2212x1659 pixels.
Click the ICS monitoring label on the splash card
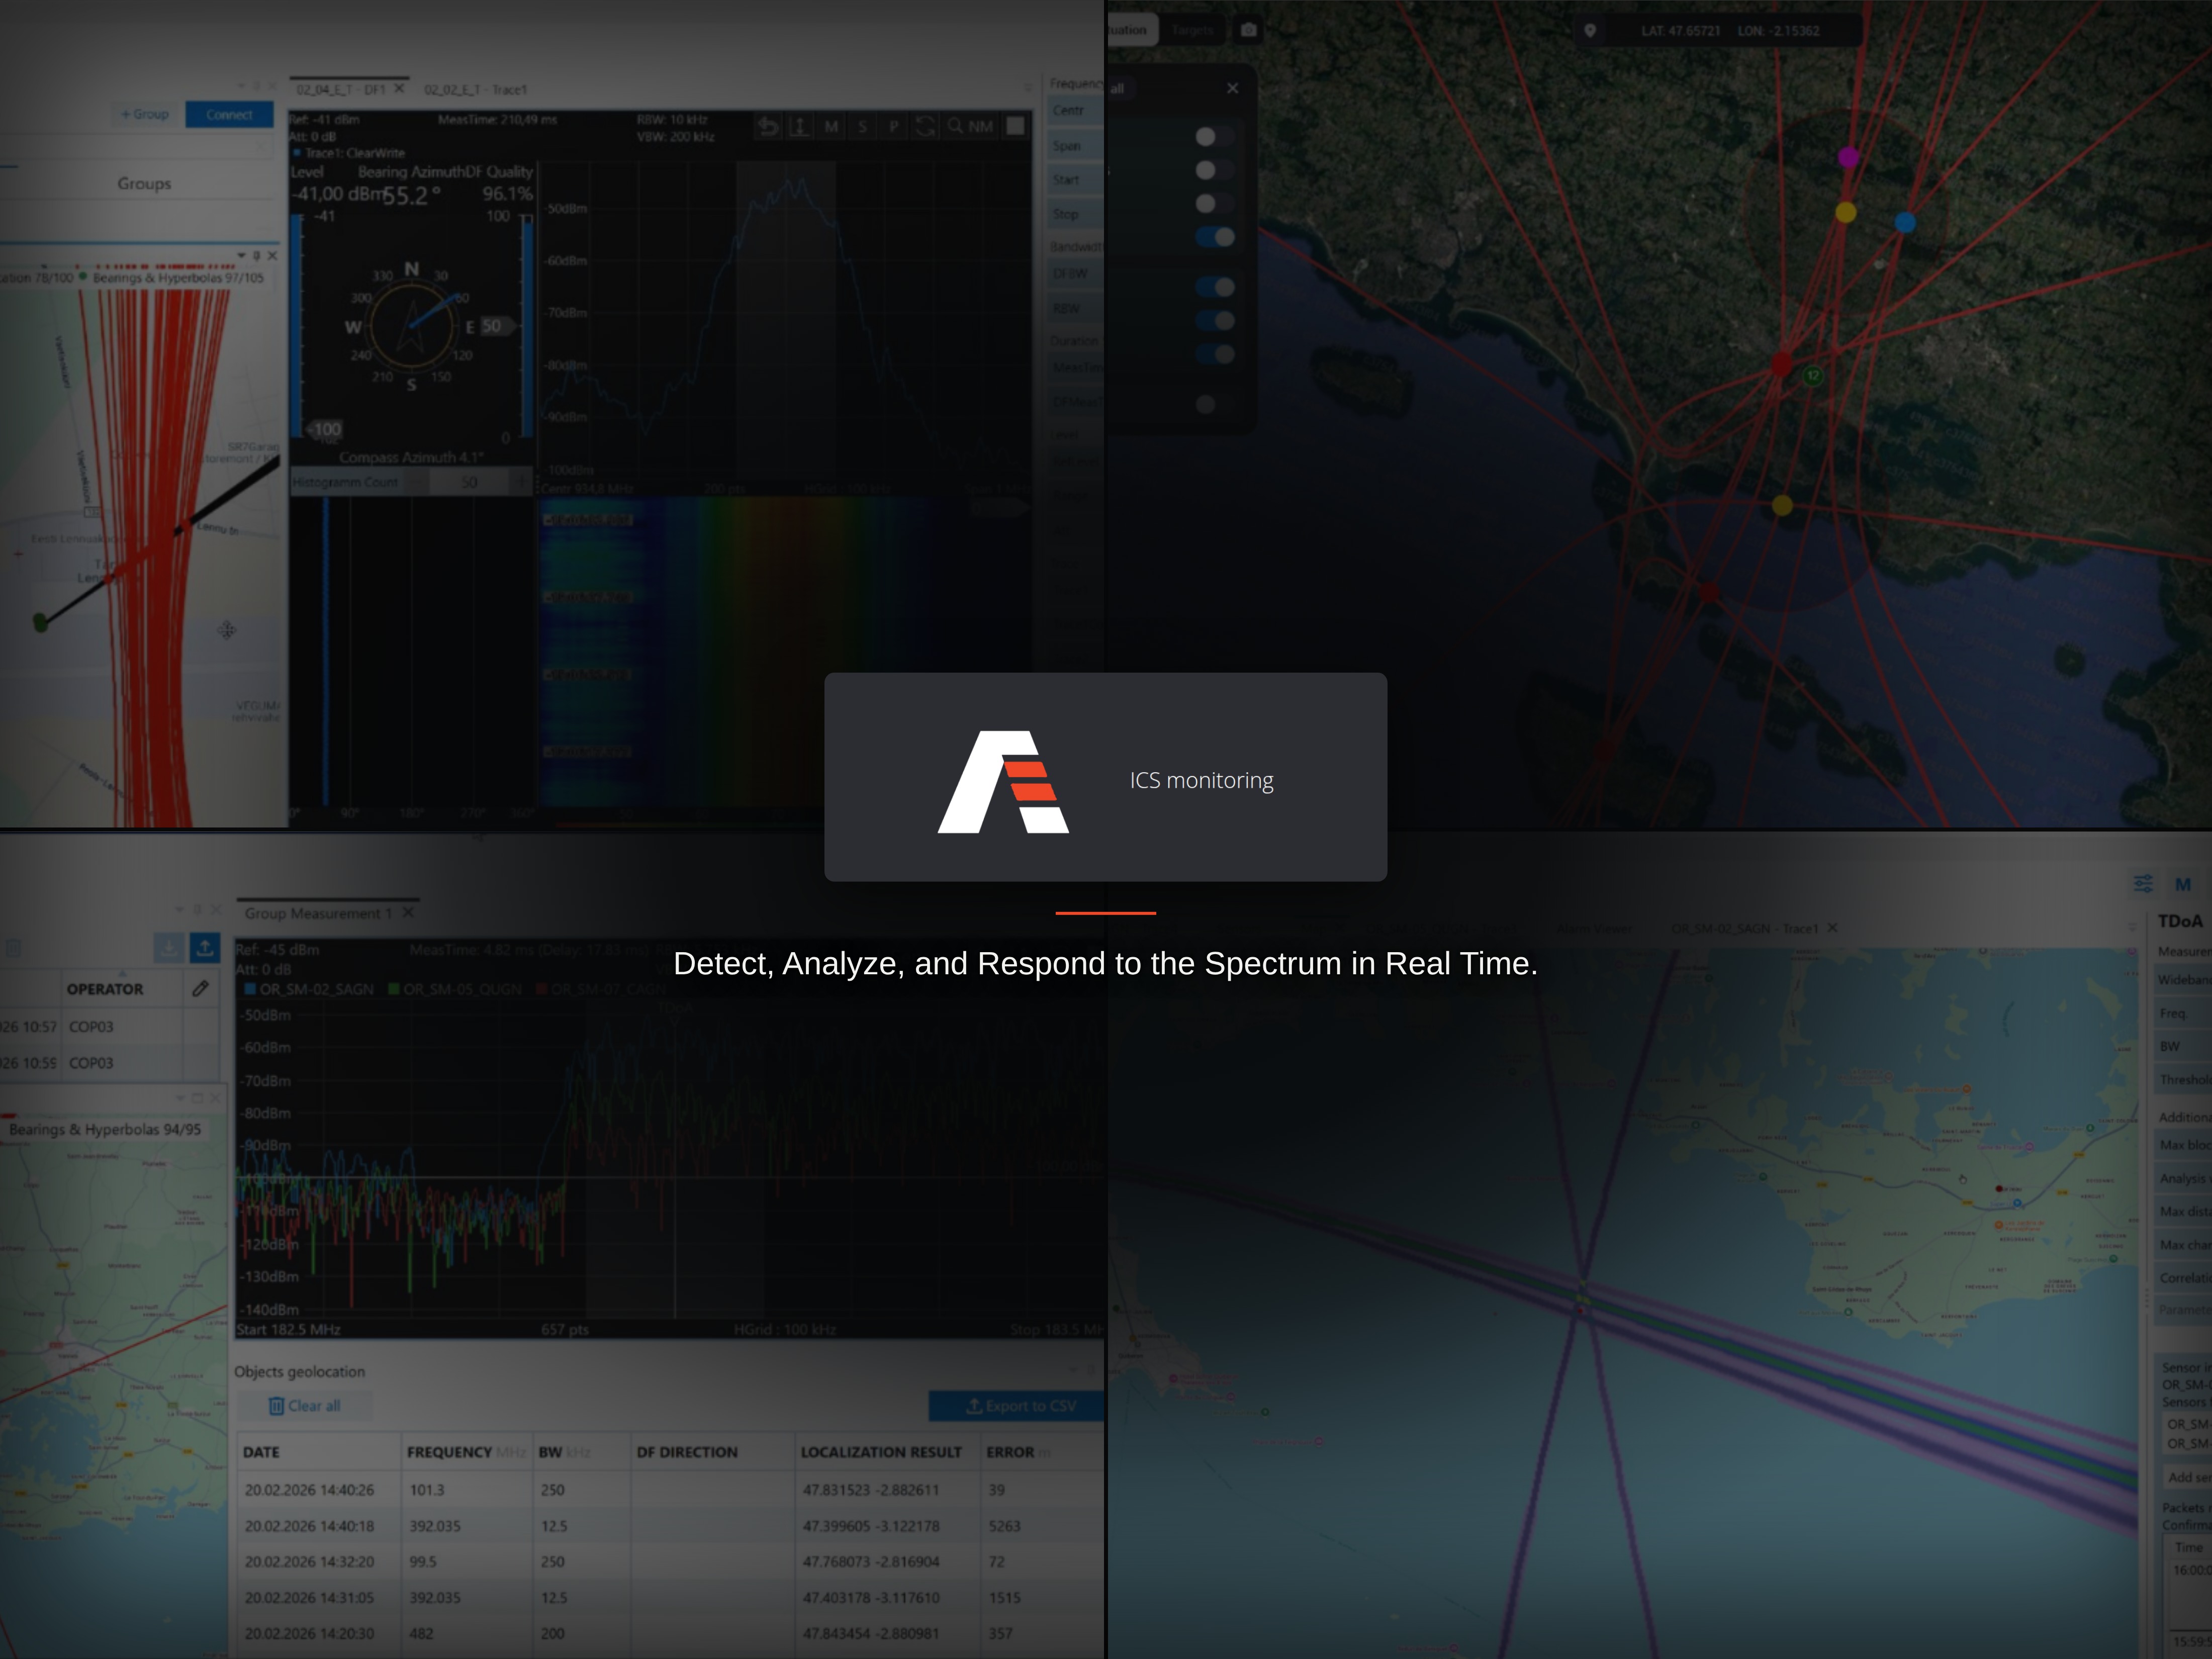[1201, 780]
